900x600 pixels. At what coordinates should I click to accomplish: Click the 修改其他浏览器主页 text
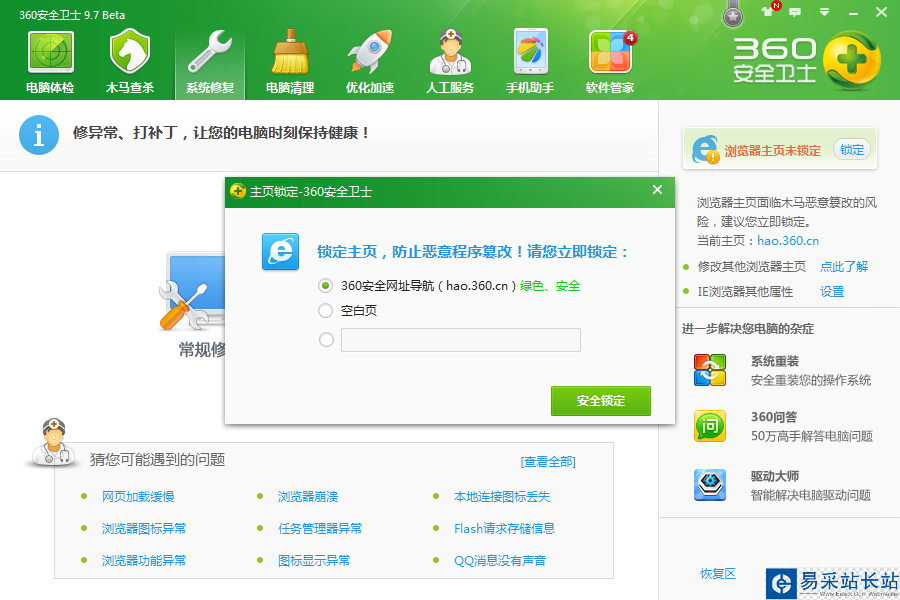click(x=752, y=266)
